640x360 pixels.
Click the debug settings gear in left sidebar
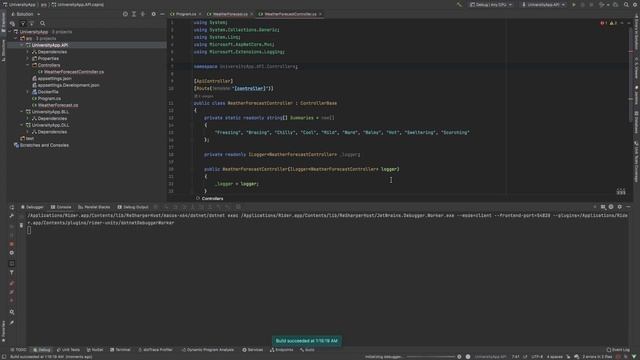[x=11, y=253]
